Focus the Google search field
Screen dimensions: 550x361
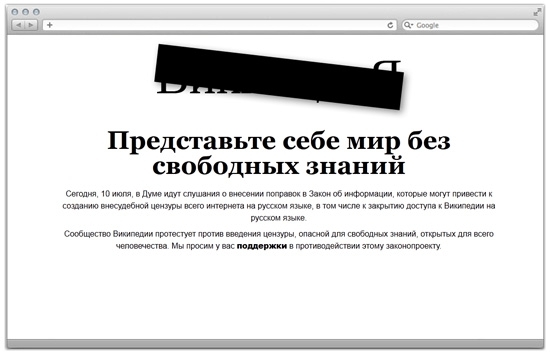470,25
